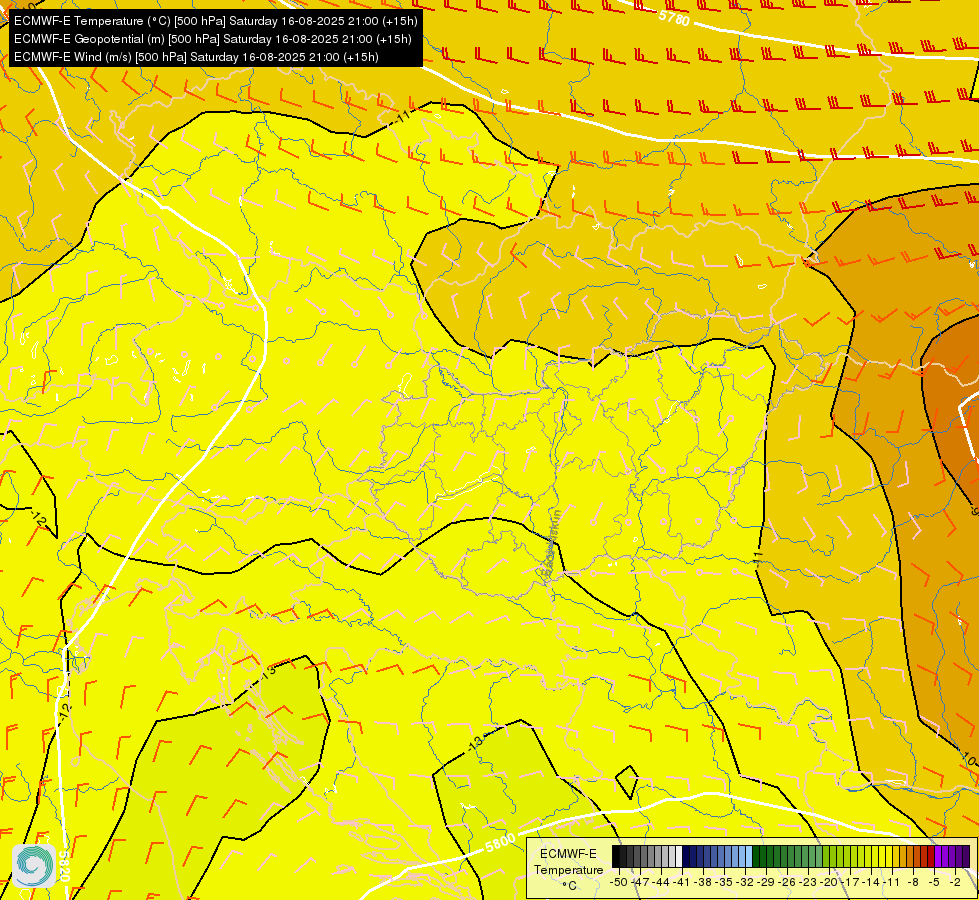979x900 pixels.
Task: Click the rotated 5820 geopotential contour label
Action: pos(64,866)
